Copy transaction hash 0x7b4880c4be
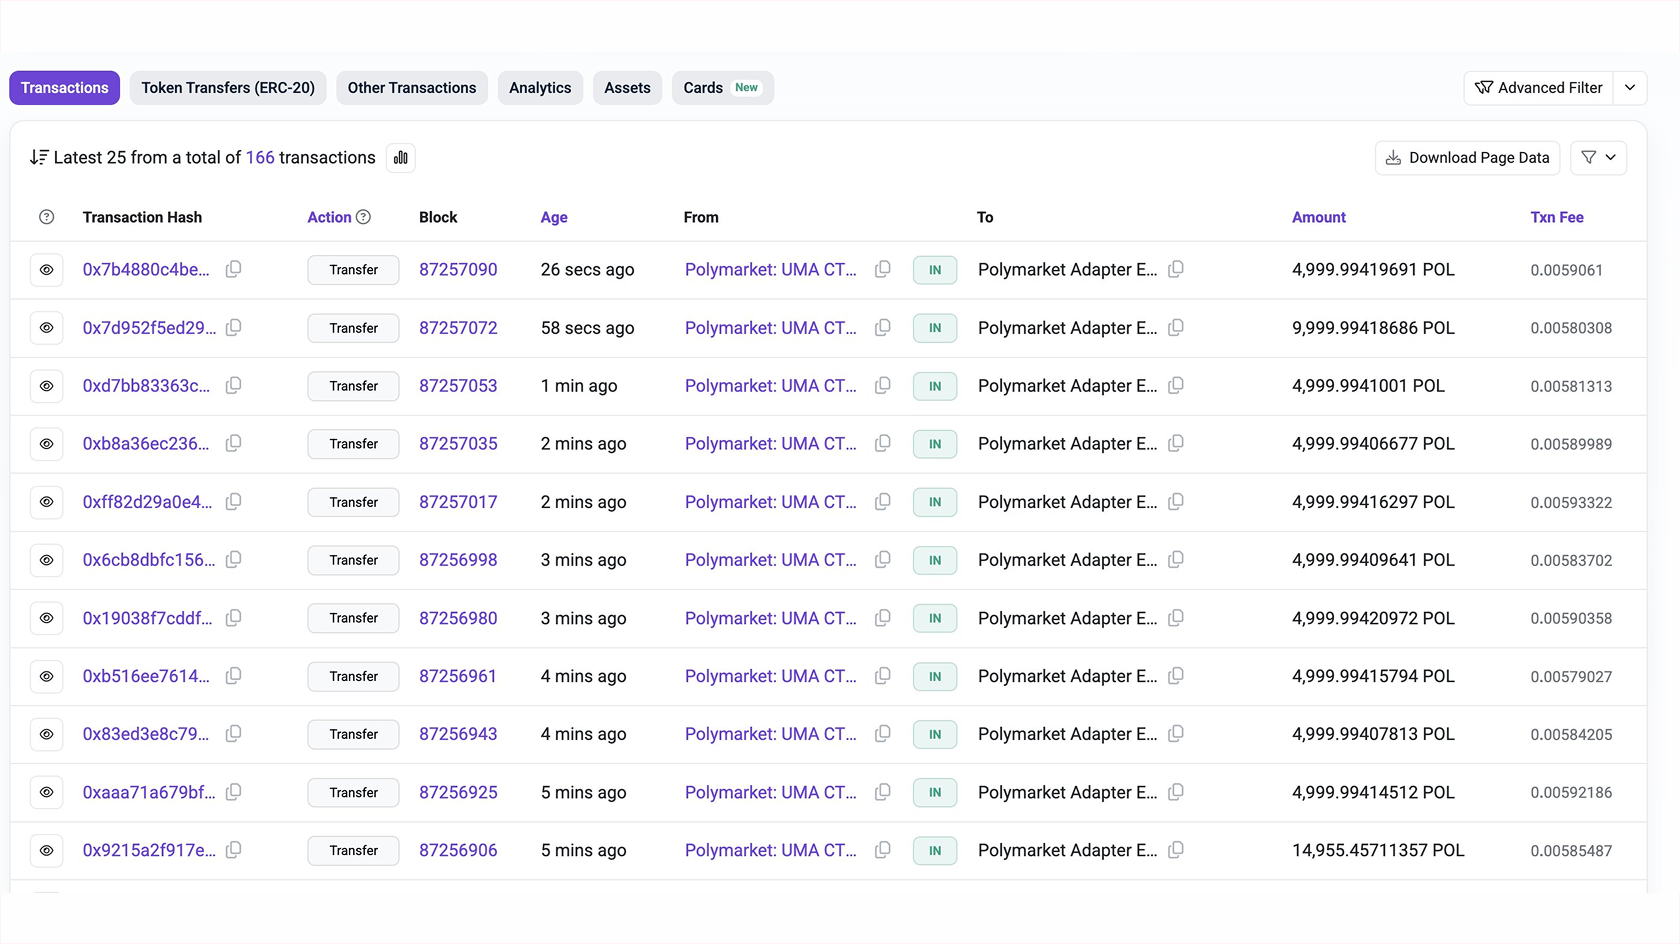Image resolution: width=1680 pixels, height=944 pixels. click(233, 269)
